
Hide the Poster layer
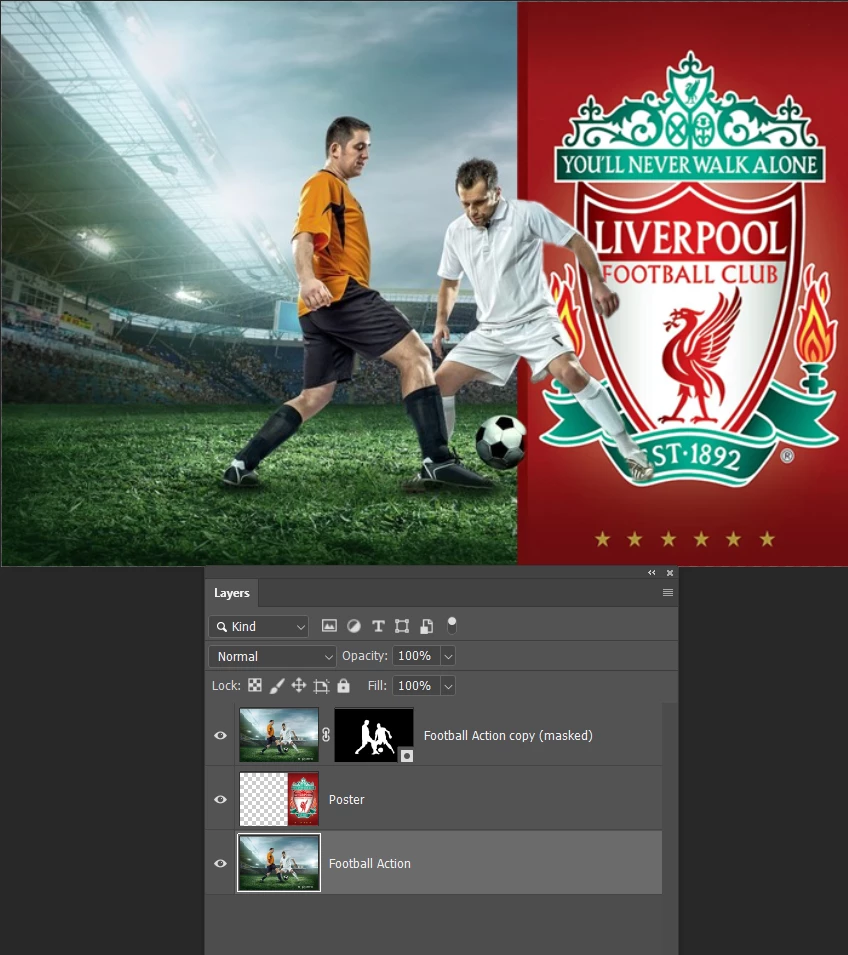(221, 799)
